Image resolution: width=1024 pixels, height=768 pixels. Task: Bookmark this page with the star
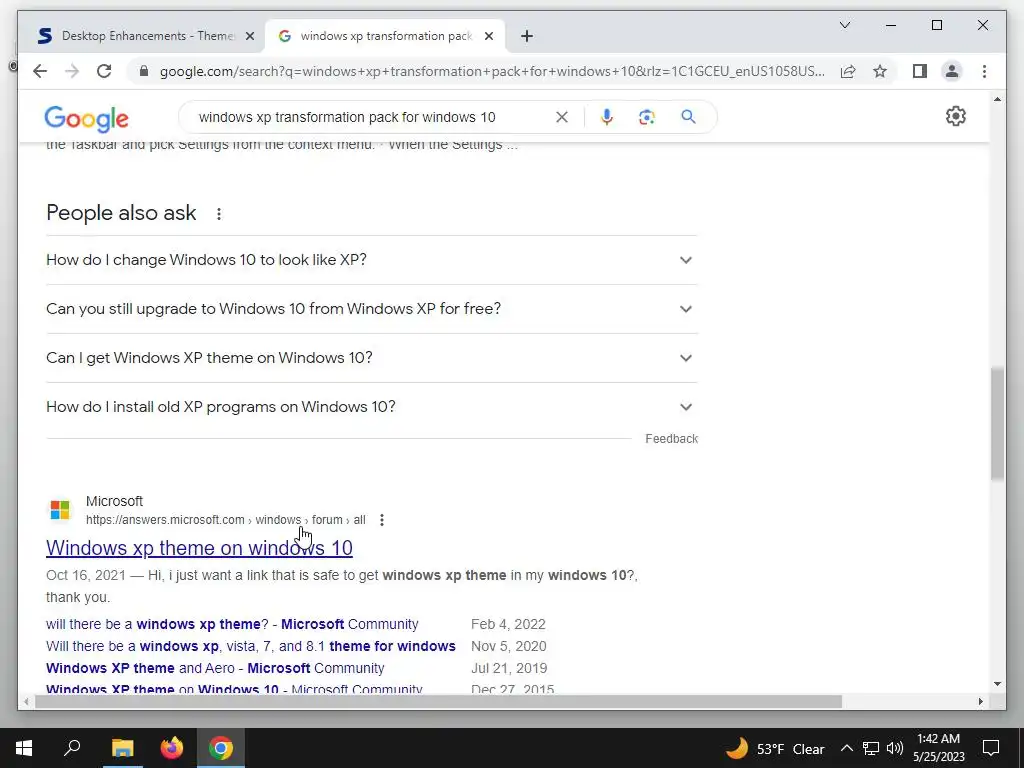880,71
